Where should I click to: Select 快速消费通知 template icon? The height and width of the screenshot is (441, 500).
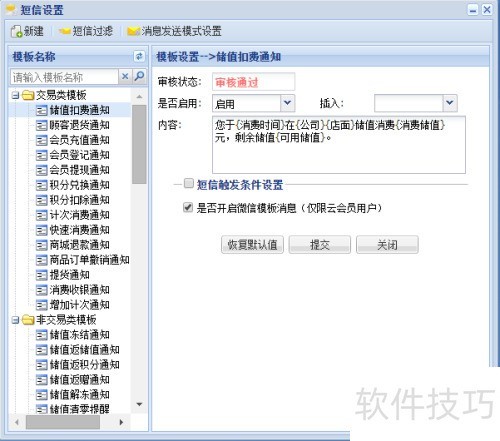41,230
